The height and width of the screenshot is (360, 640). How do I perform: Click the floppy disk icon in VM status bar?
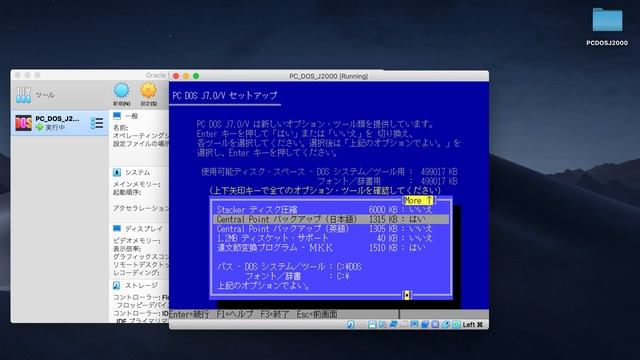point(372,324)
